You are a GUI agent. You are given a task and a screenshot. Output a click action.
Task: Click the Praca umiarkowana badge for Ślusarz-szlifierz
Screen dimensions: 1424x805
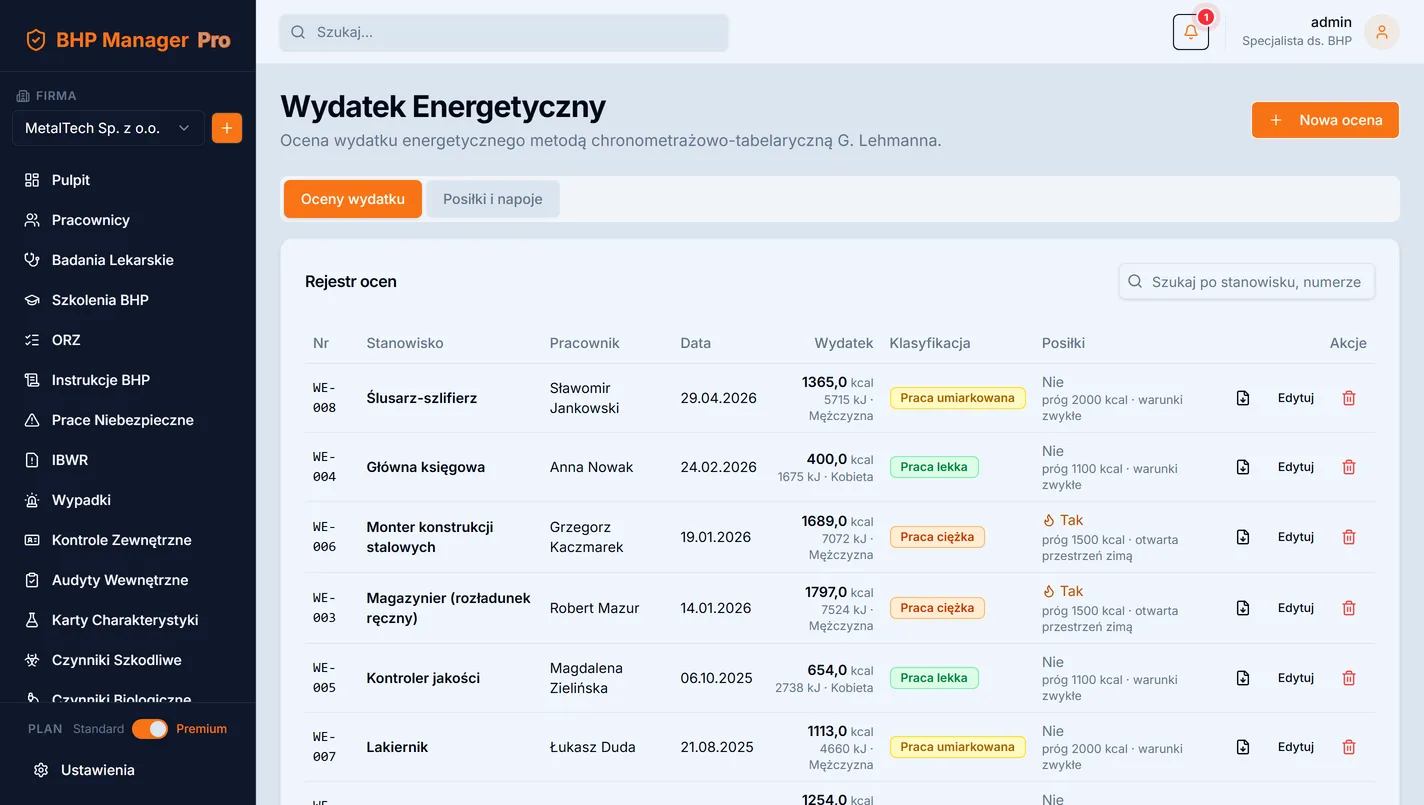coord(958,398)
